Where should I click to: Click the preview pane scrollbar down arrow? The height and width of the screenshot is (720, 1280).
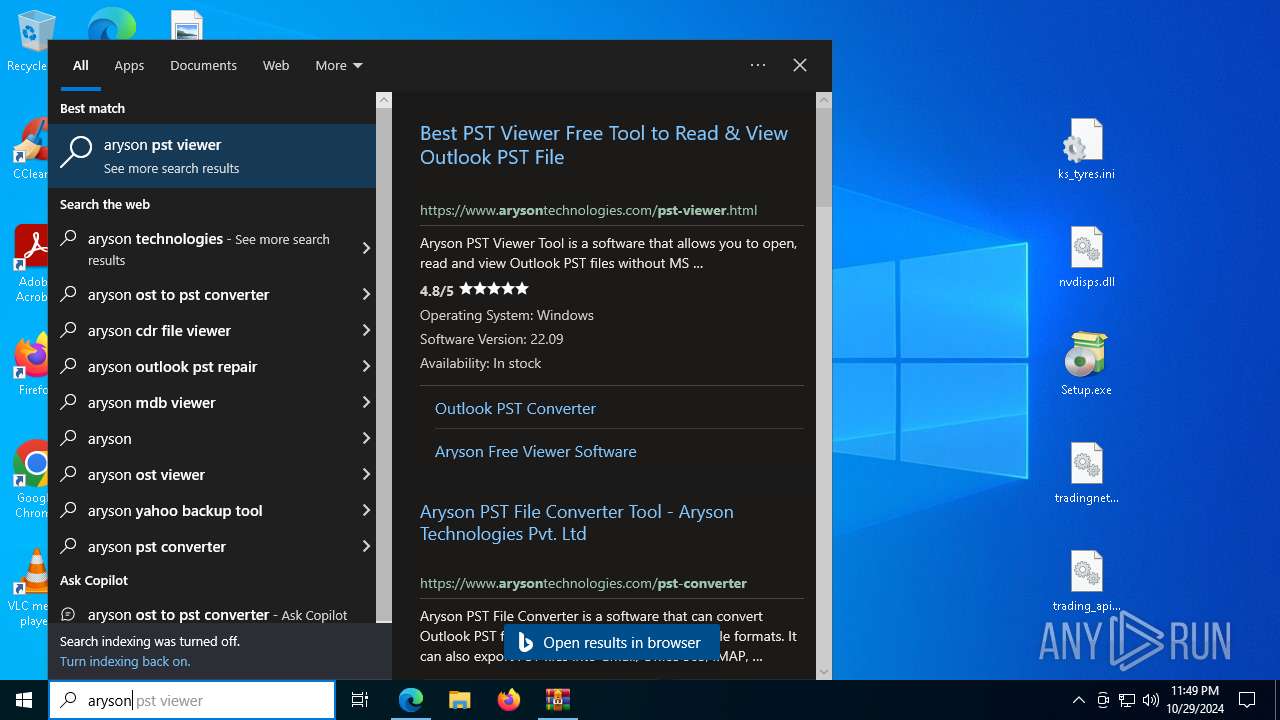[x=824, y=672]
